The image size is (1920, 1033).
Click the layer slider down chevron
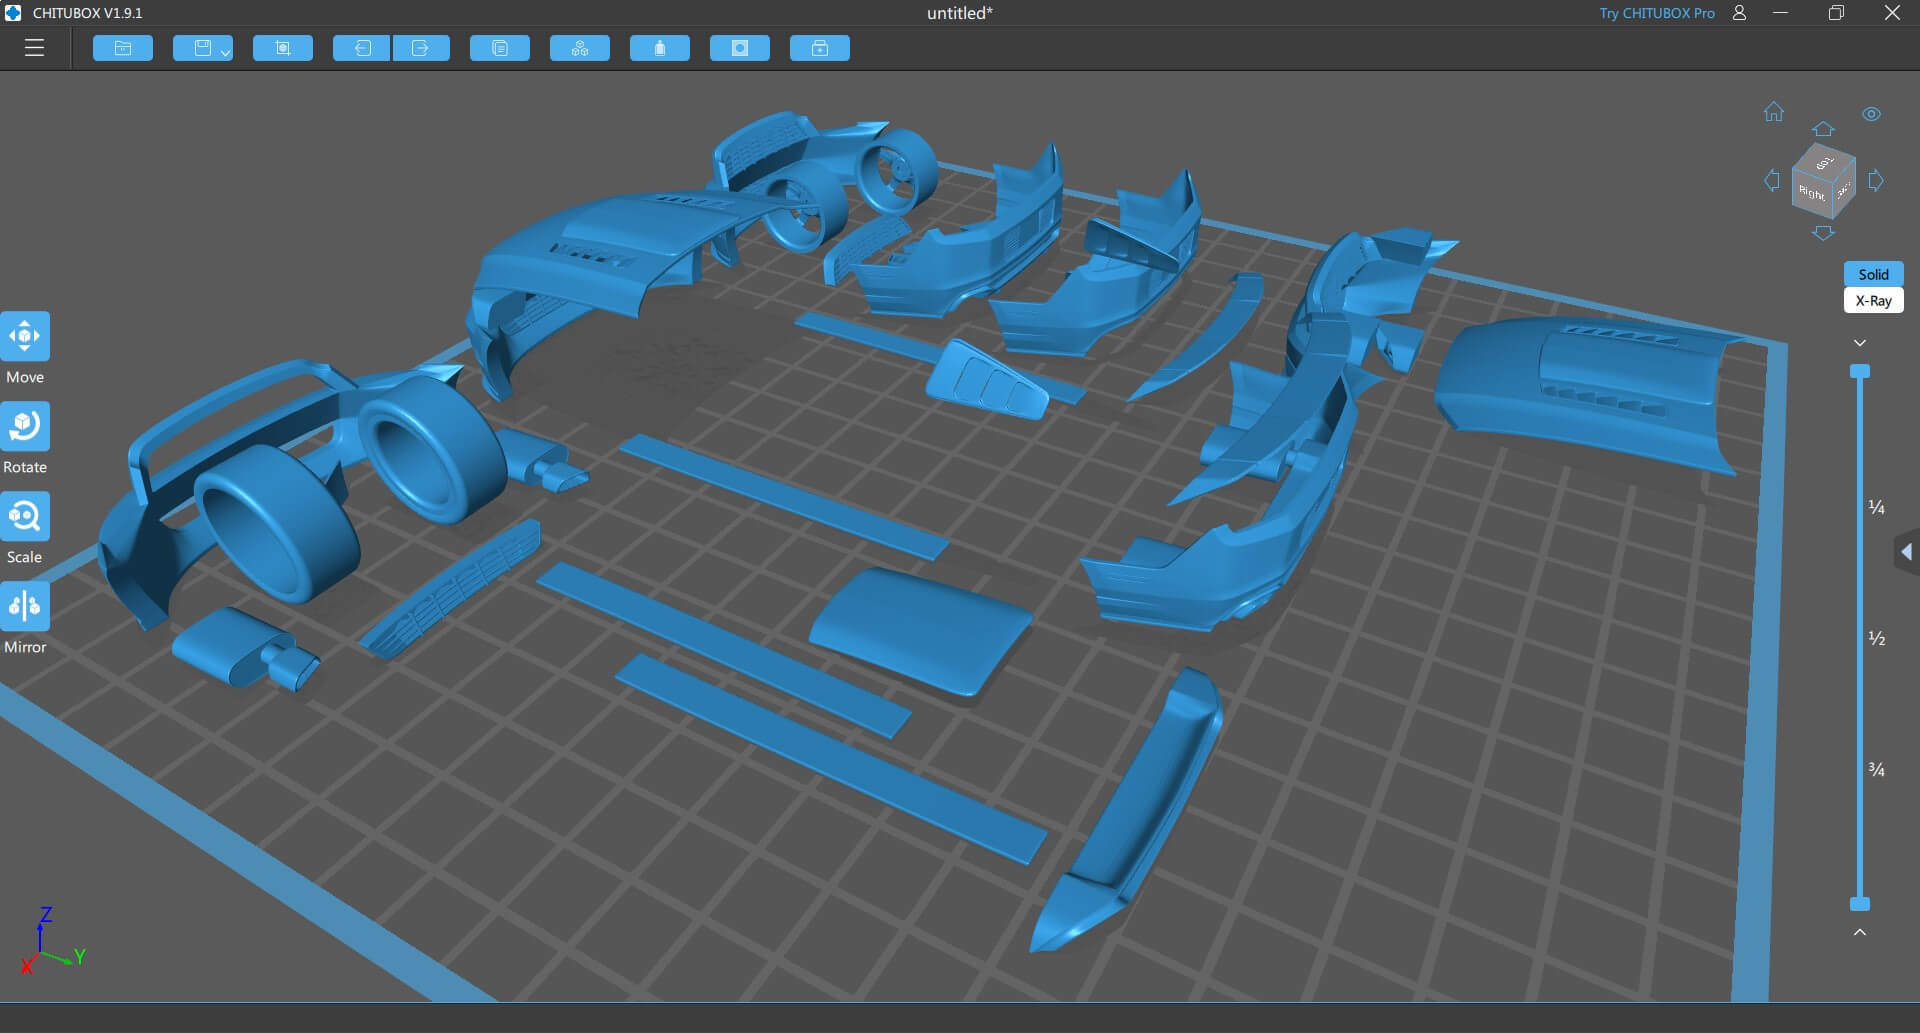tap(1860, 343)
